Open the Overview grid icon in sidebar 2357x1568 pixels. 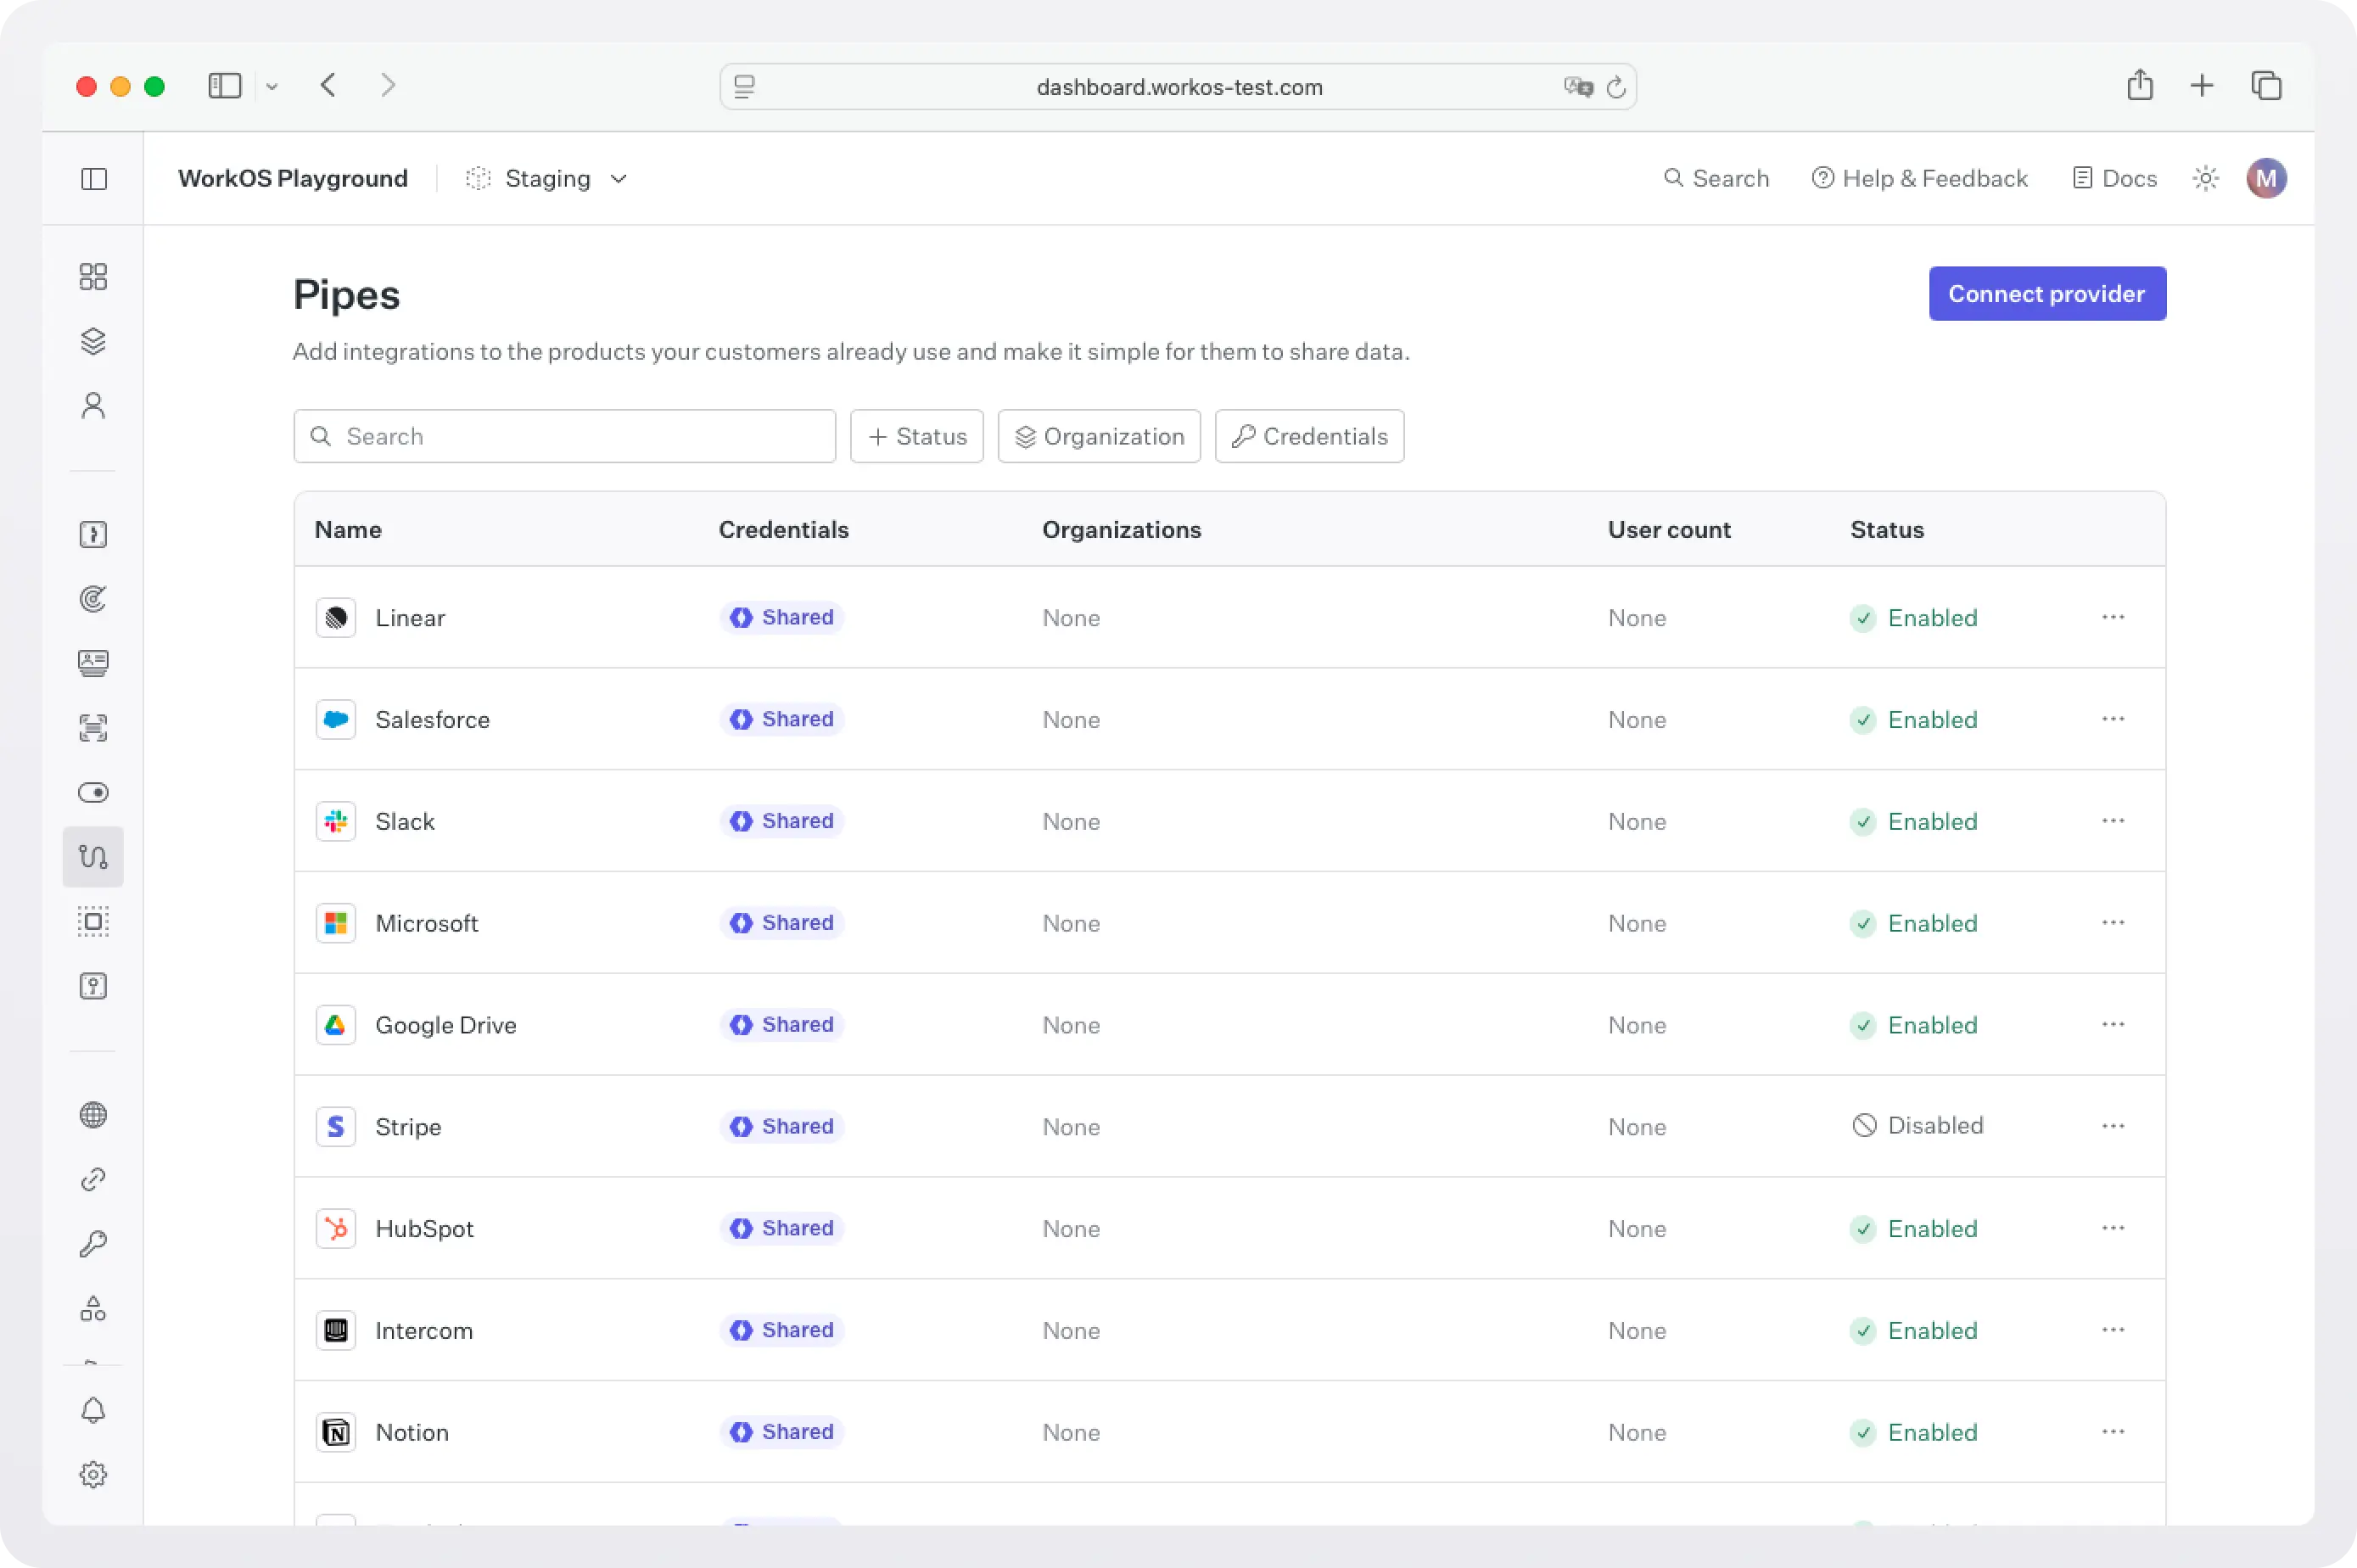[x=93, y=276]
